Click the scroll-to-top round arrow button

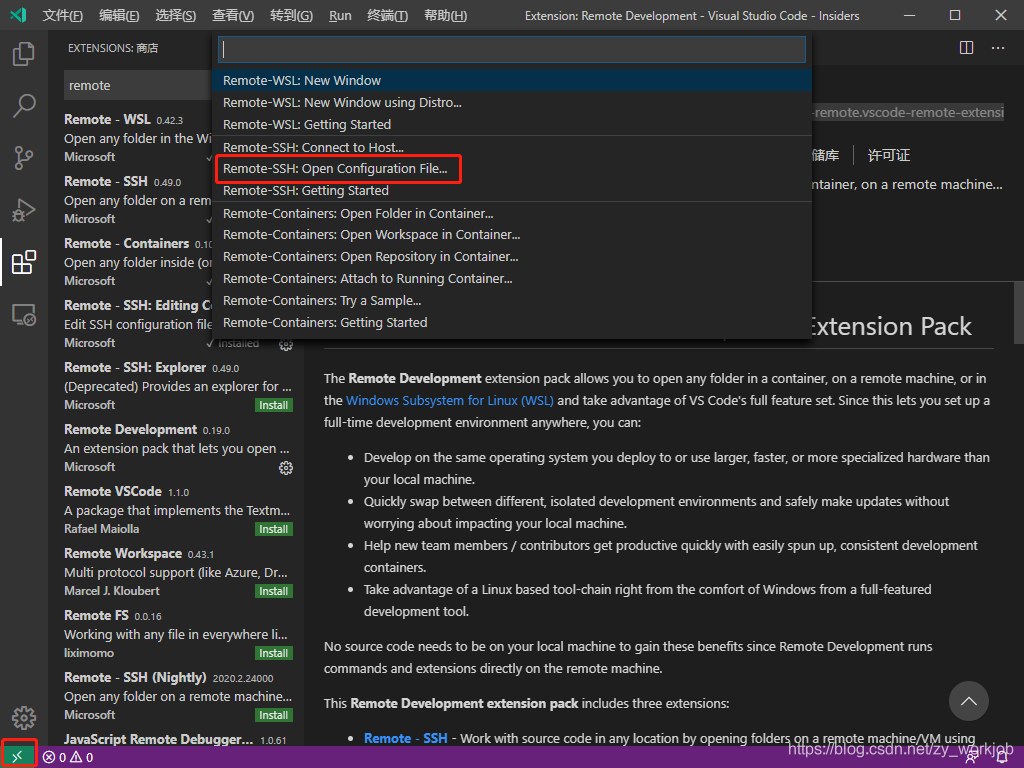click(968, 701)
